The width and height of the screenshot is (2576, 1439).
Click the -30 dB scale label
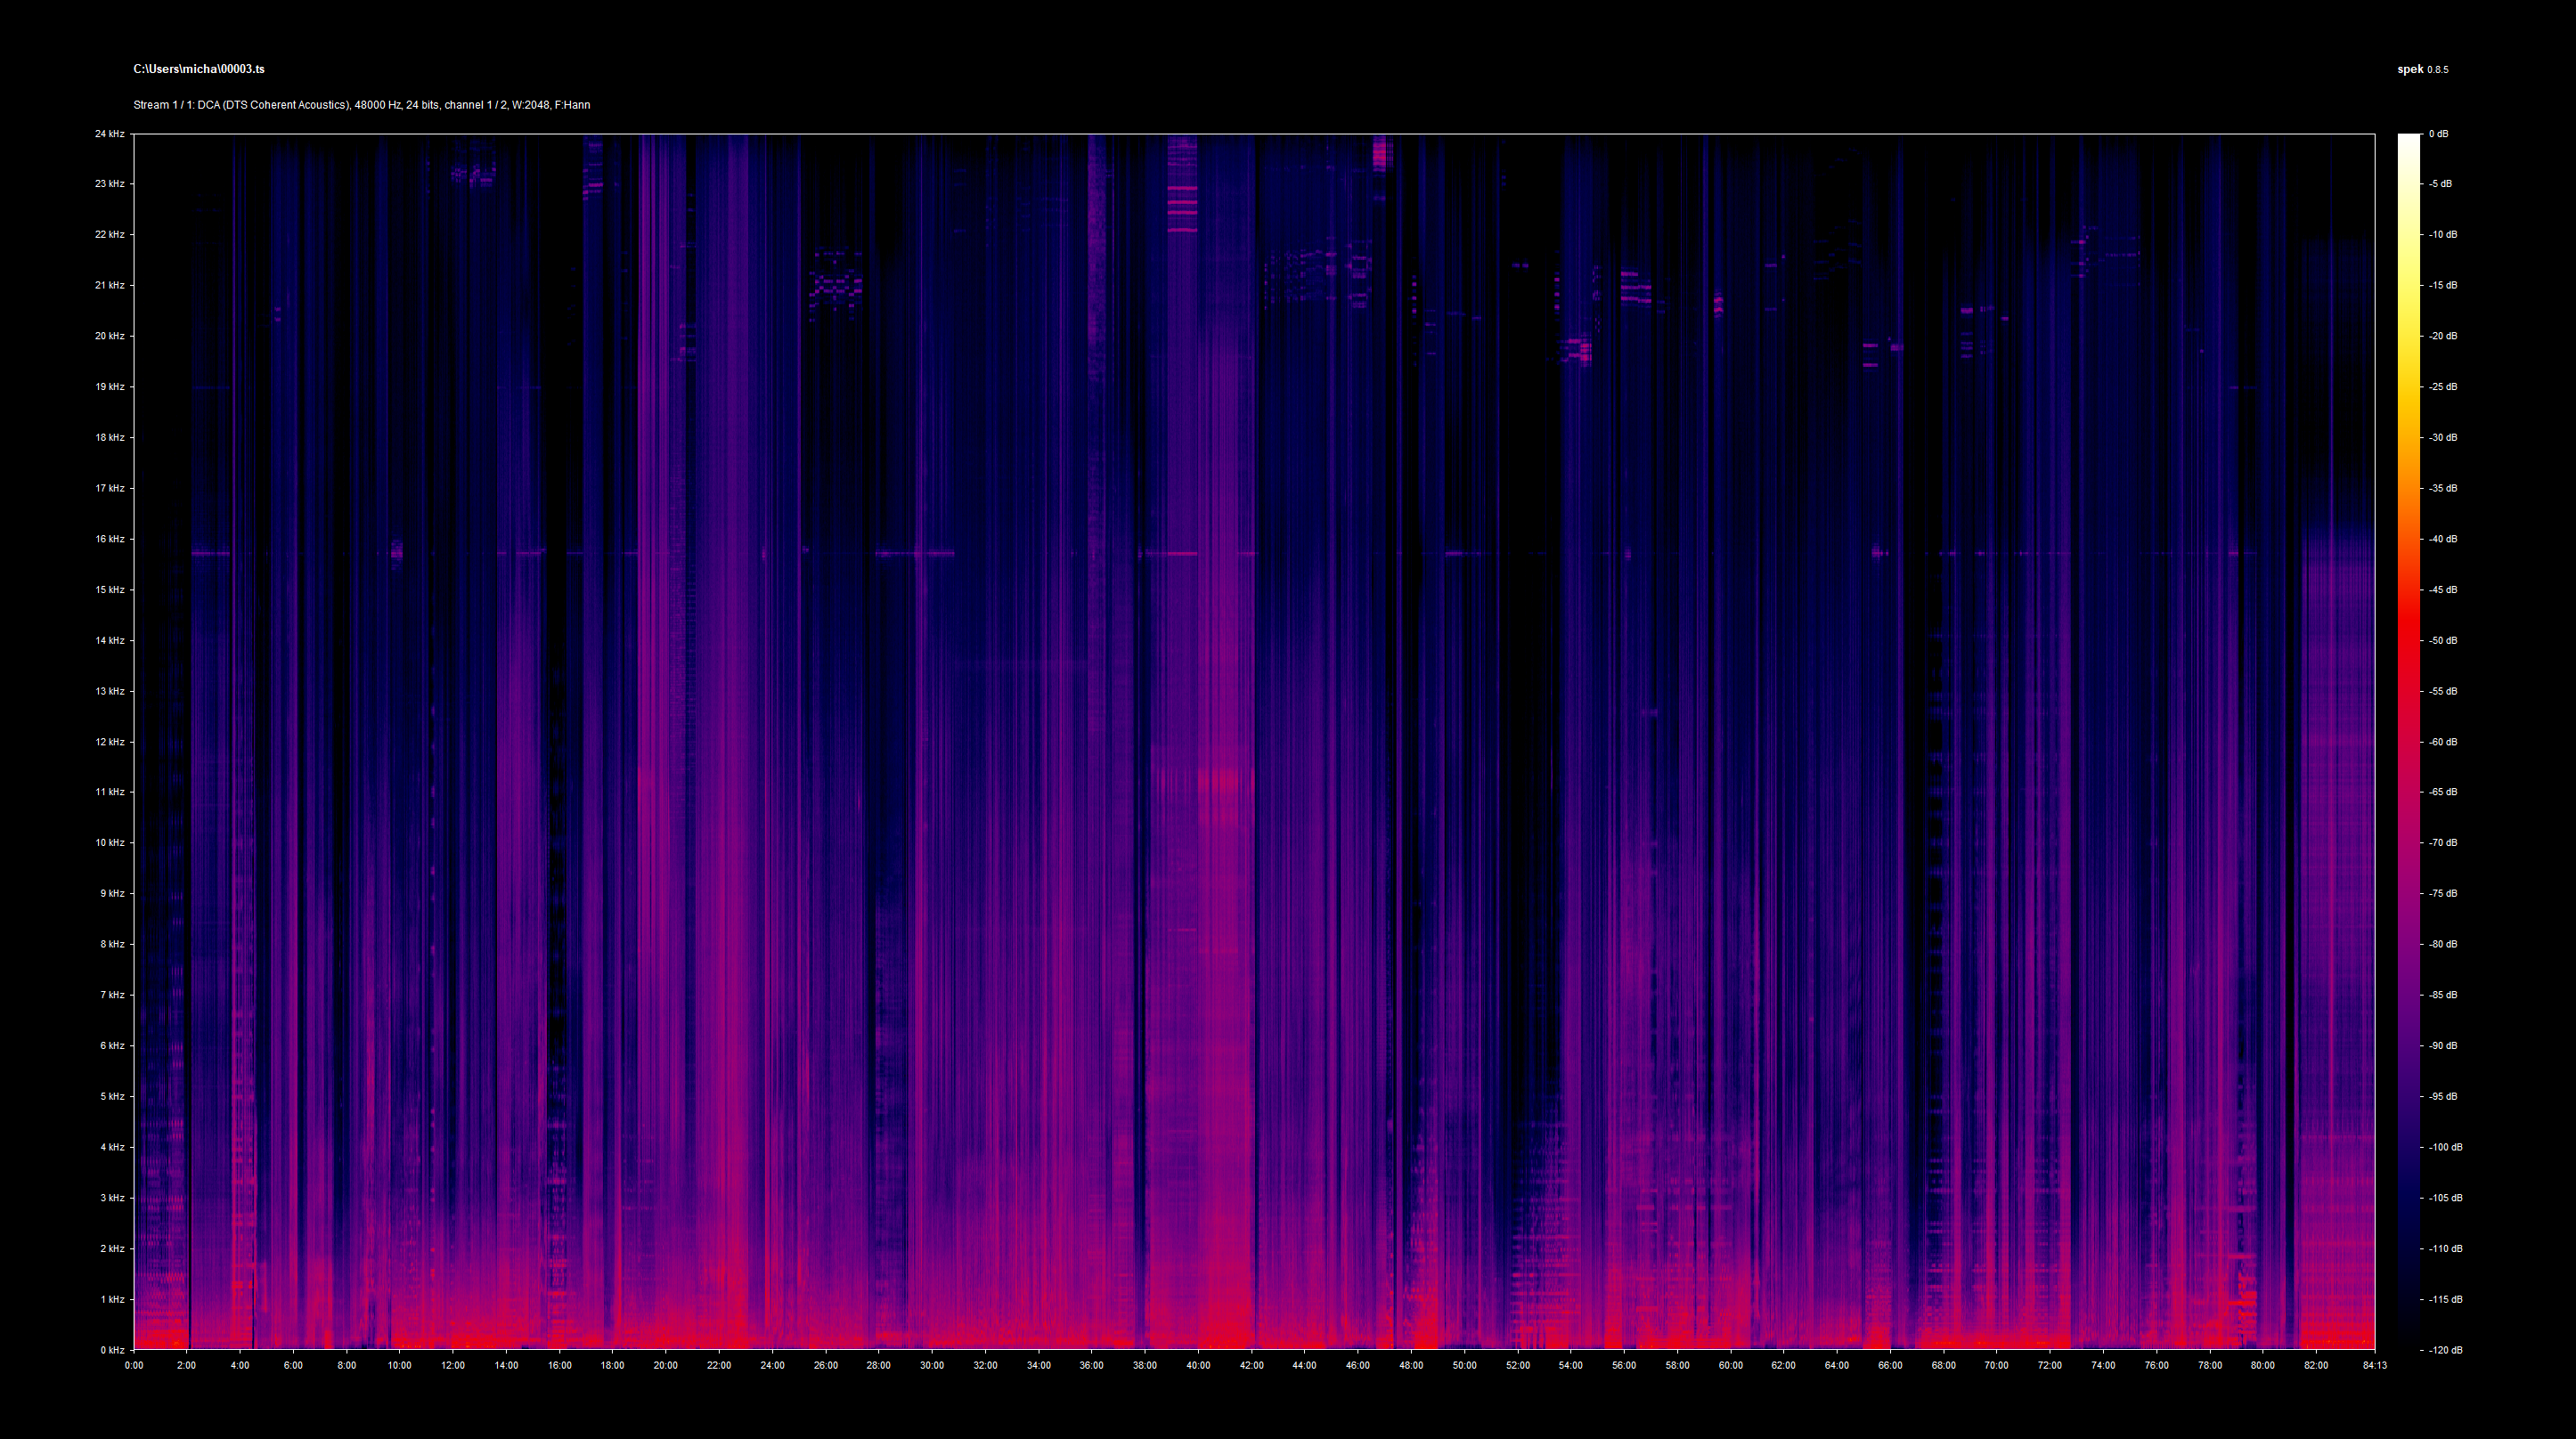coord(2442,437)
